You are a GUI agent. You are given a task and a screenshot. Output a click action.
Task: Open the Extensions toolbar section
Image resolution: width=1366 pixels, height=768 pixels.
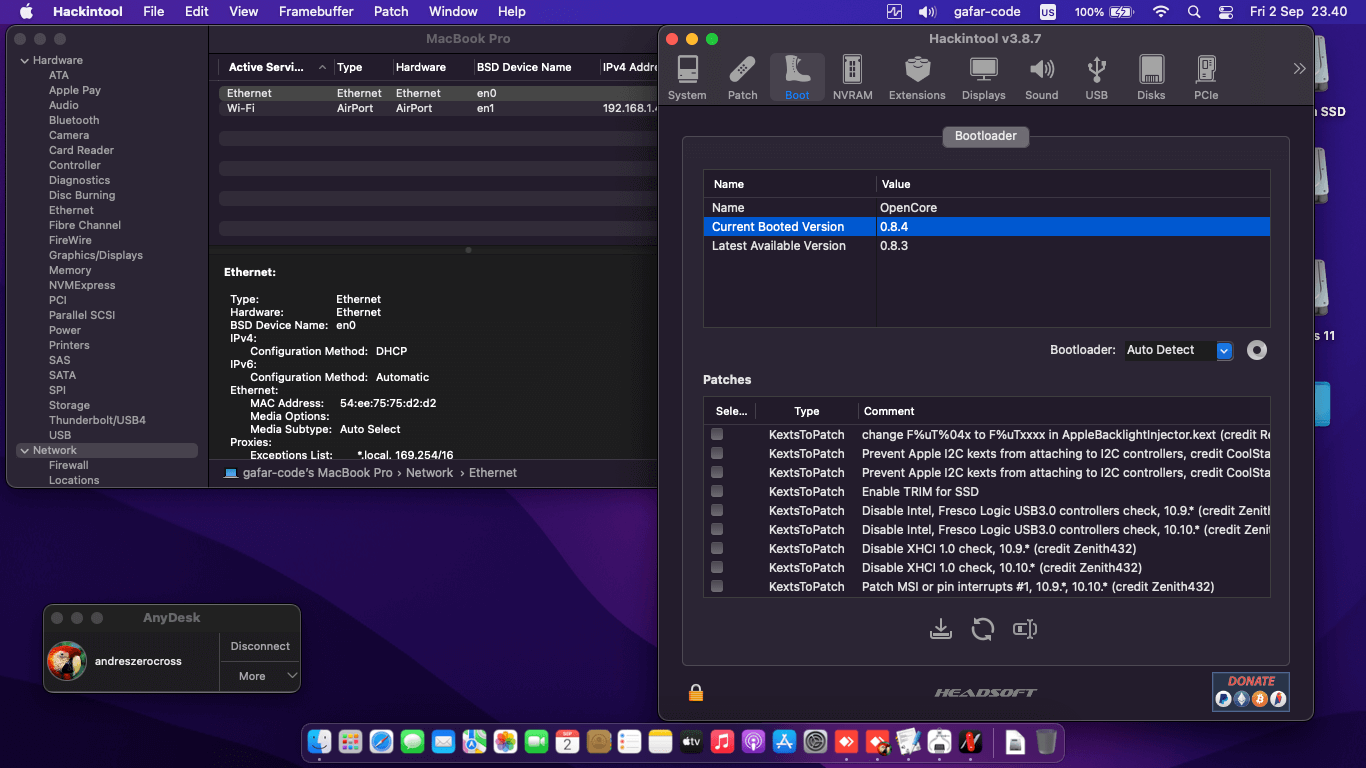click(917, 78)
